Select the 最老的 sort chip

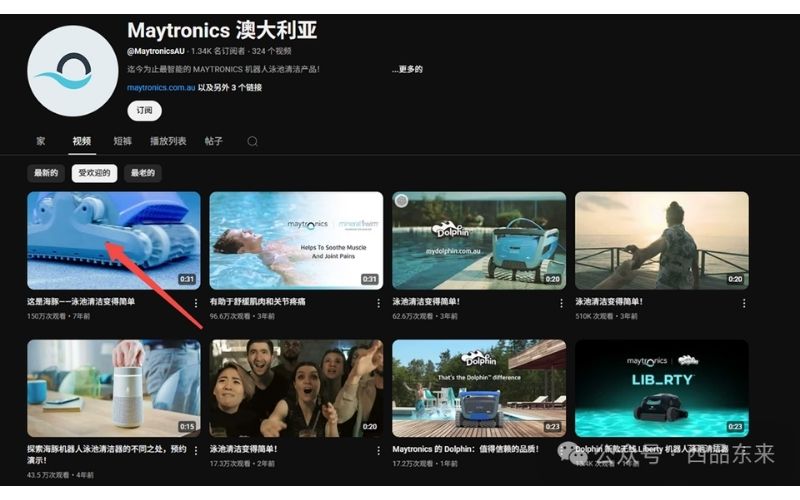click(143, 173)
